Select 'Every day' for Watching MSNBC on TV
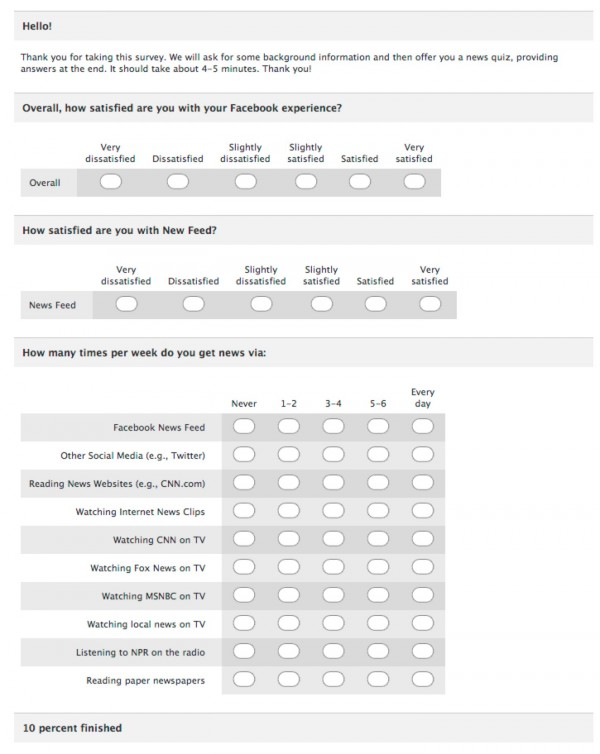600x754 pixels. [422, 596]
